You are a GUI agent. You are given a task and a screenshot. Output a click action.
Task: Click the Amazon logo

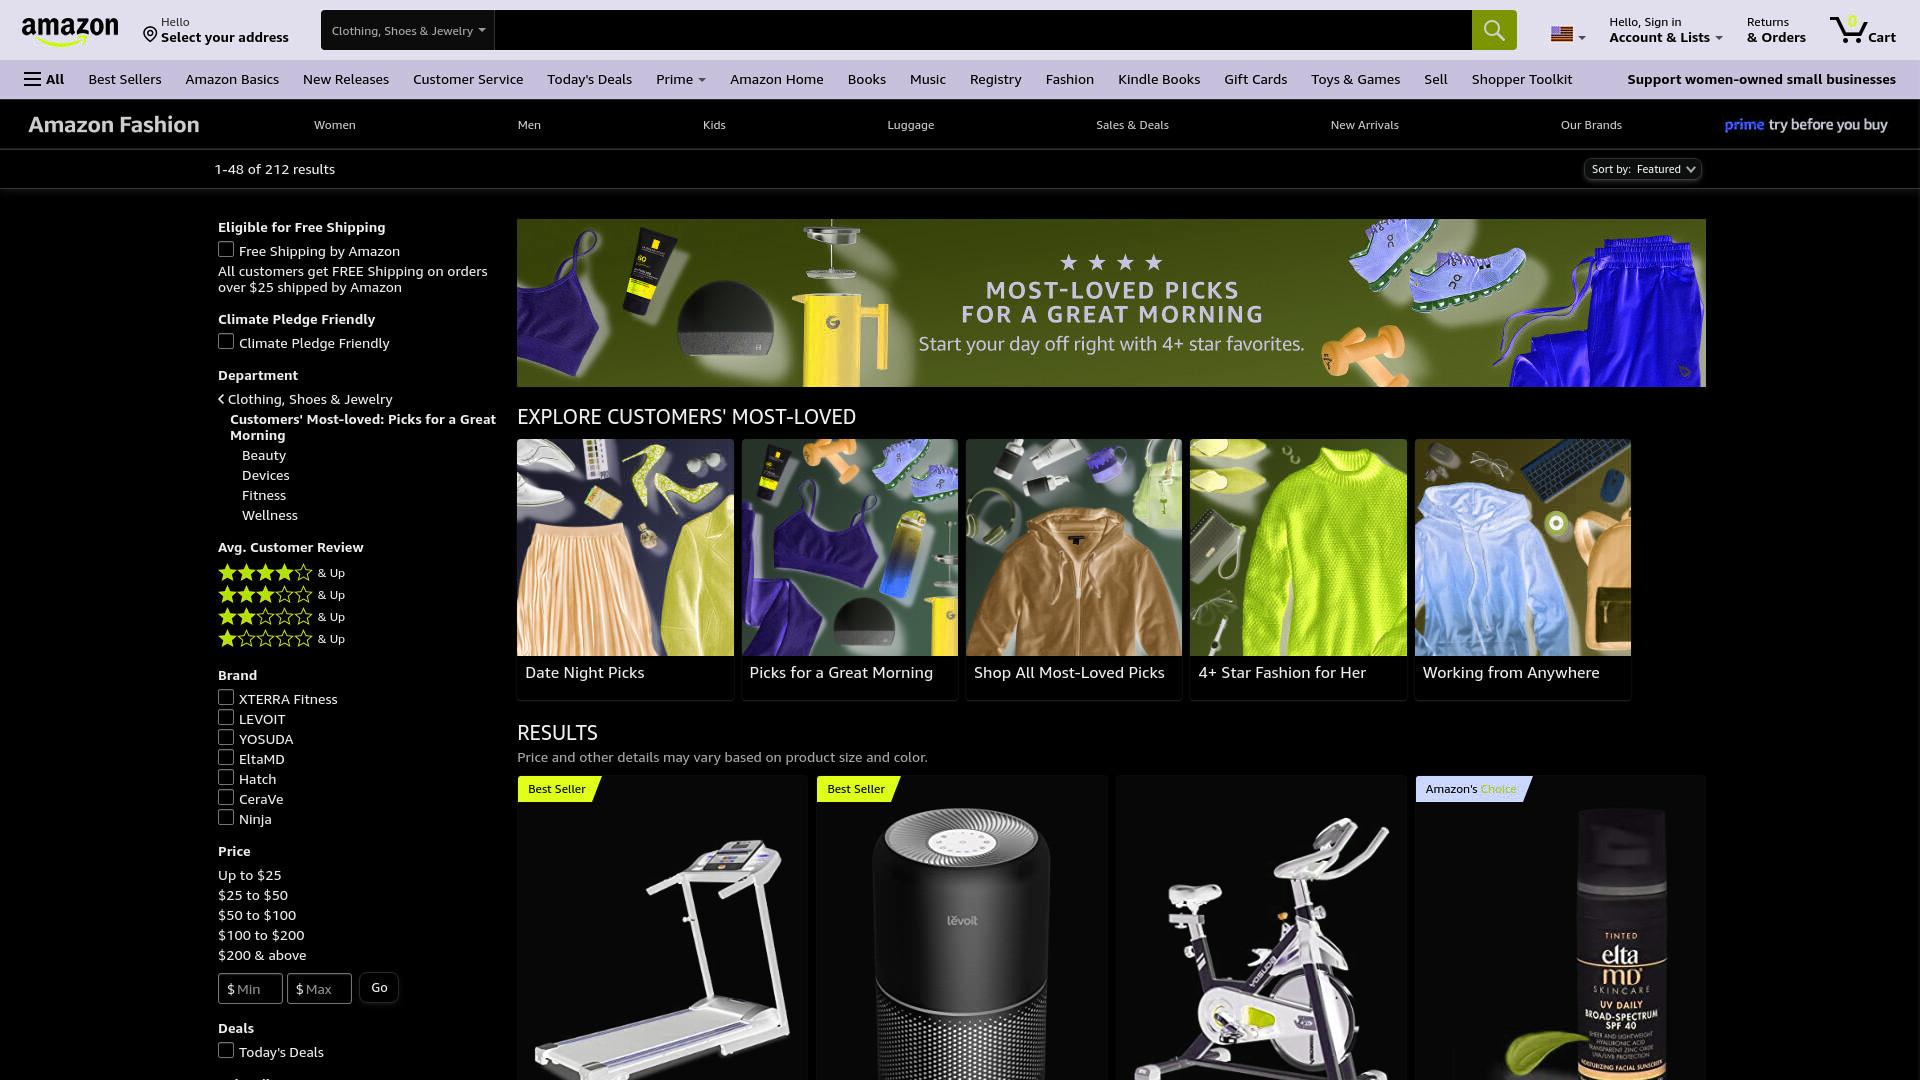[x=69, y=31]
